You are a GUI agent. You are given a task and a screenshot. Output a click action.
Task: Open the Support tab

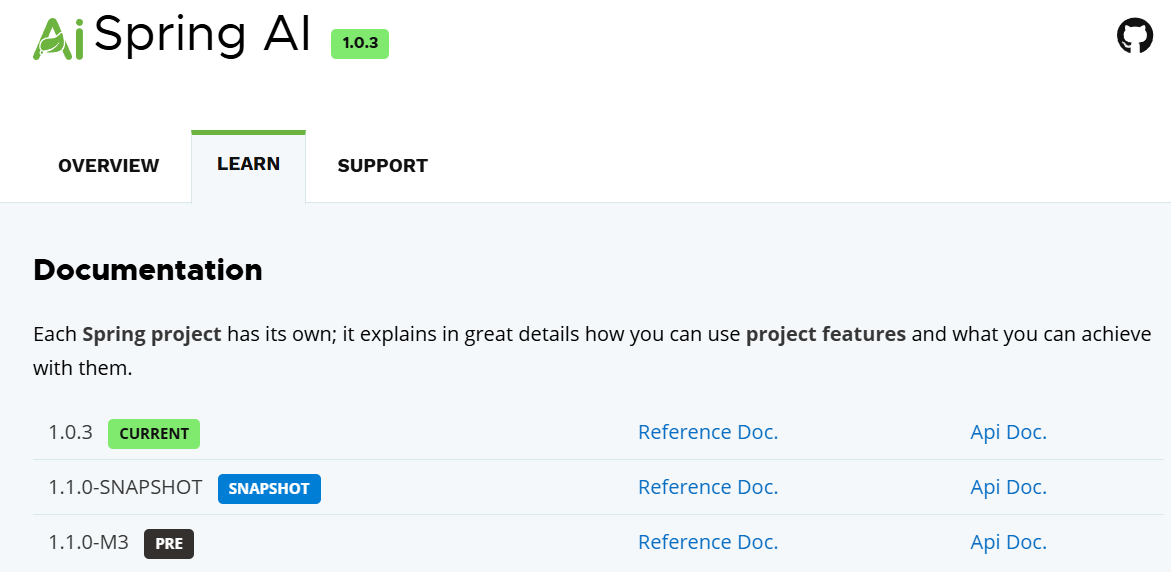point(382,166)
